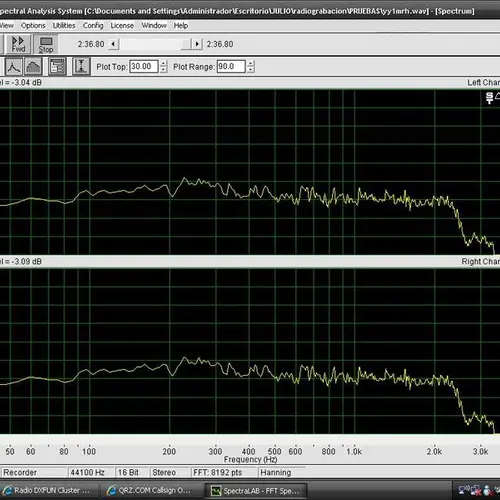Select the line plot style icon
Viewport: 500px width, 500px height.
pos(14,66)
